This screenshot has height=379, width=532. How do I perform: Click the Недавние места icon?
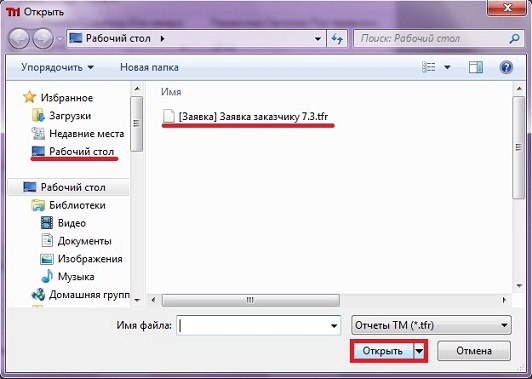click(x=38, y=133)
